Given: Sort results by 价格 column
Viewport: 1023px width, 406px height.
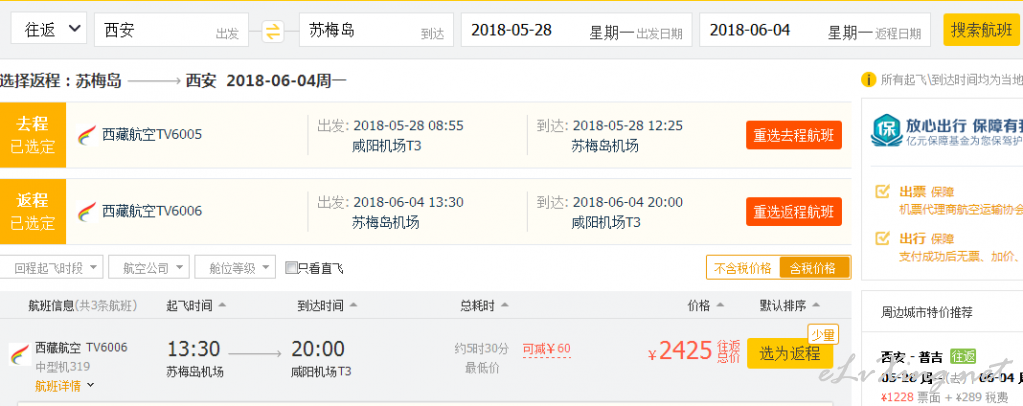Looking at the screenshot, I should (705, 305).
